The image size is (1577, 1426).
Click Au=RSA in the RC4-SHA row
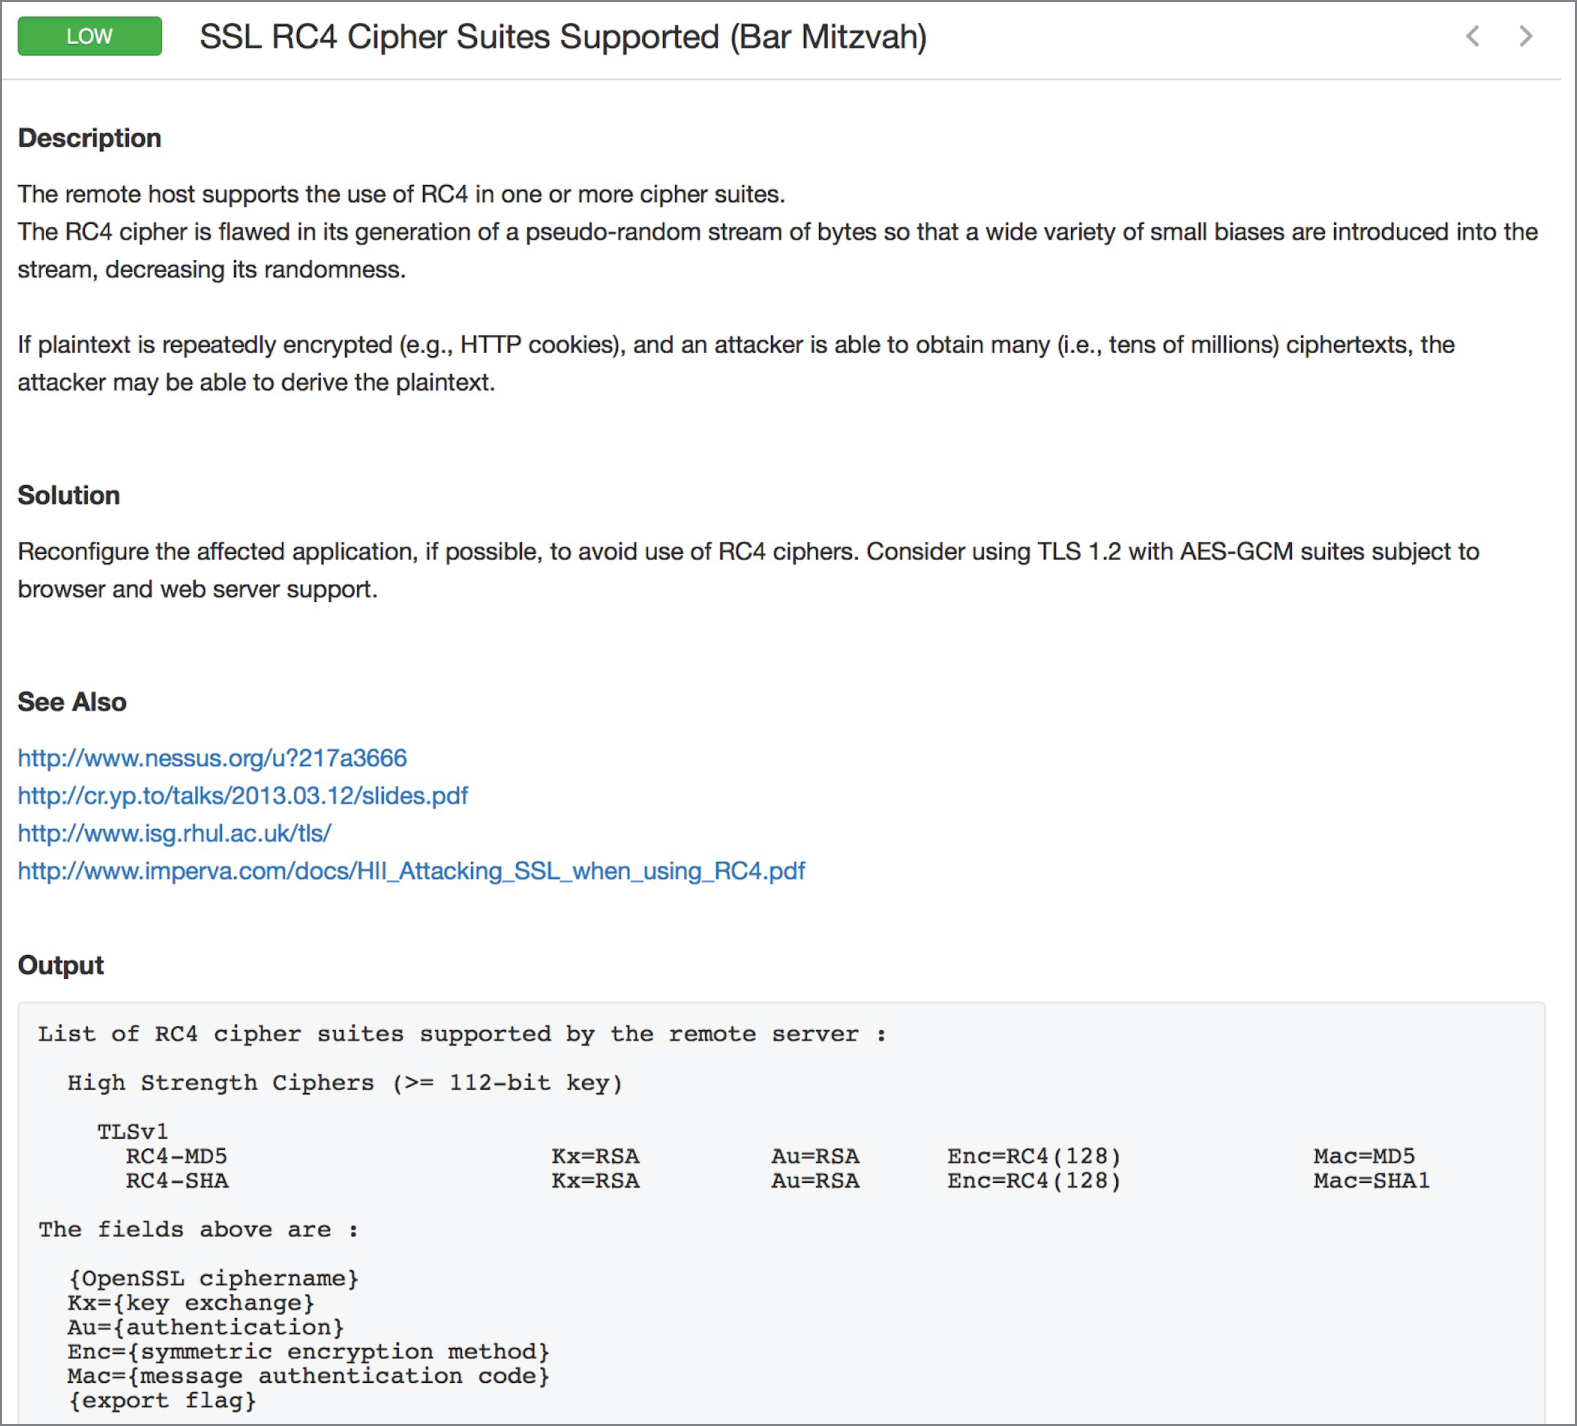pyautogui.click(x=815, y=1181)
